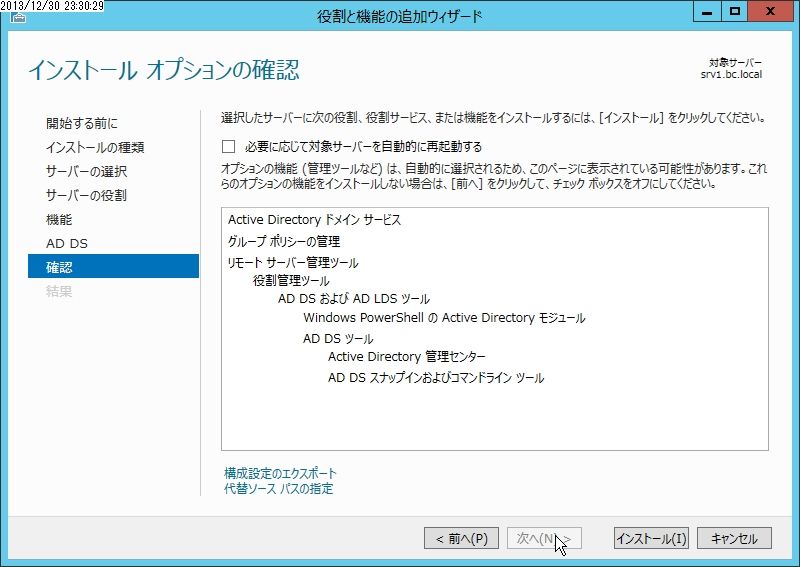
Task: Select the サーバーの役割 step
Action: [x=86, y=195]
